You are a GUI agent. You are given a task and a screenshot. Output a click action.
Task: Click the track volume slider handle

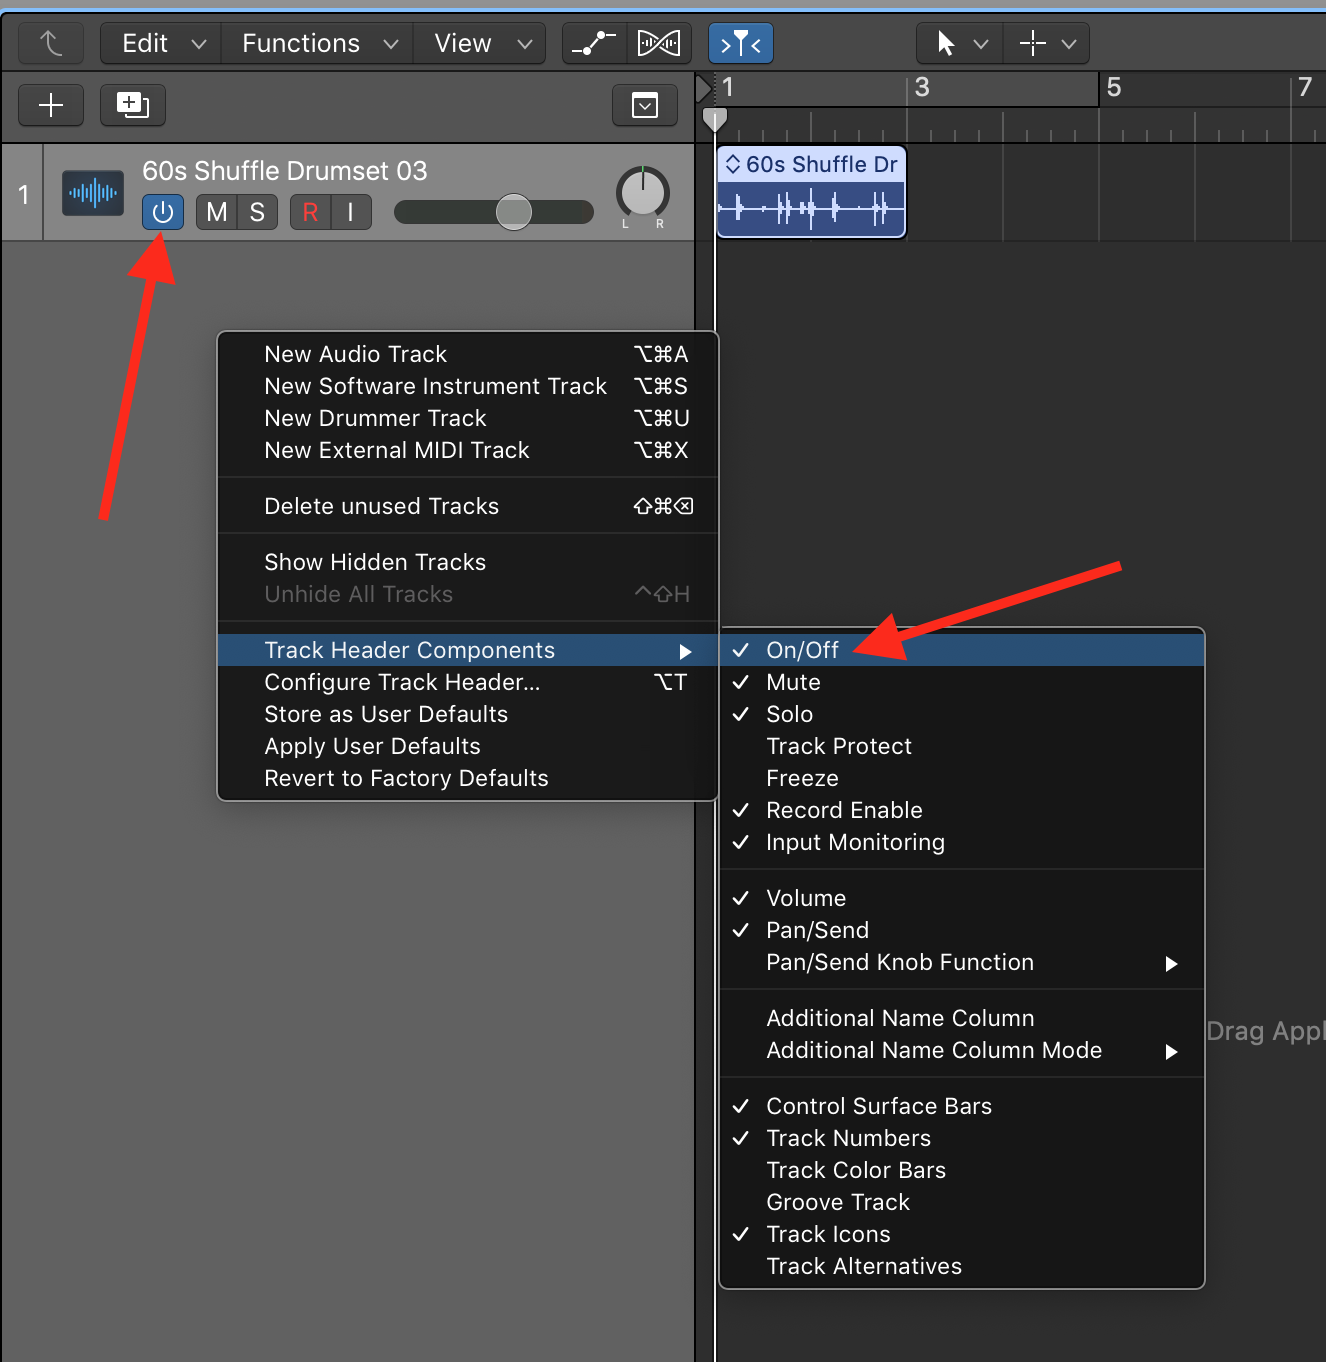click(x=514, y=212)
